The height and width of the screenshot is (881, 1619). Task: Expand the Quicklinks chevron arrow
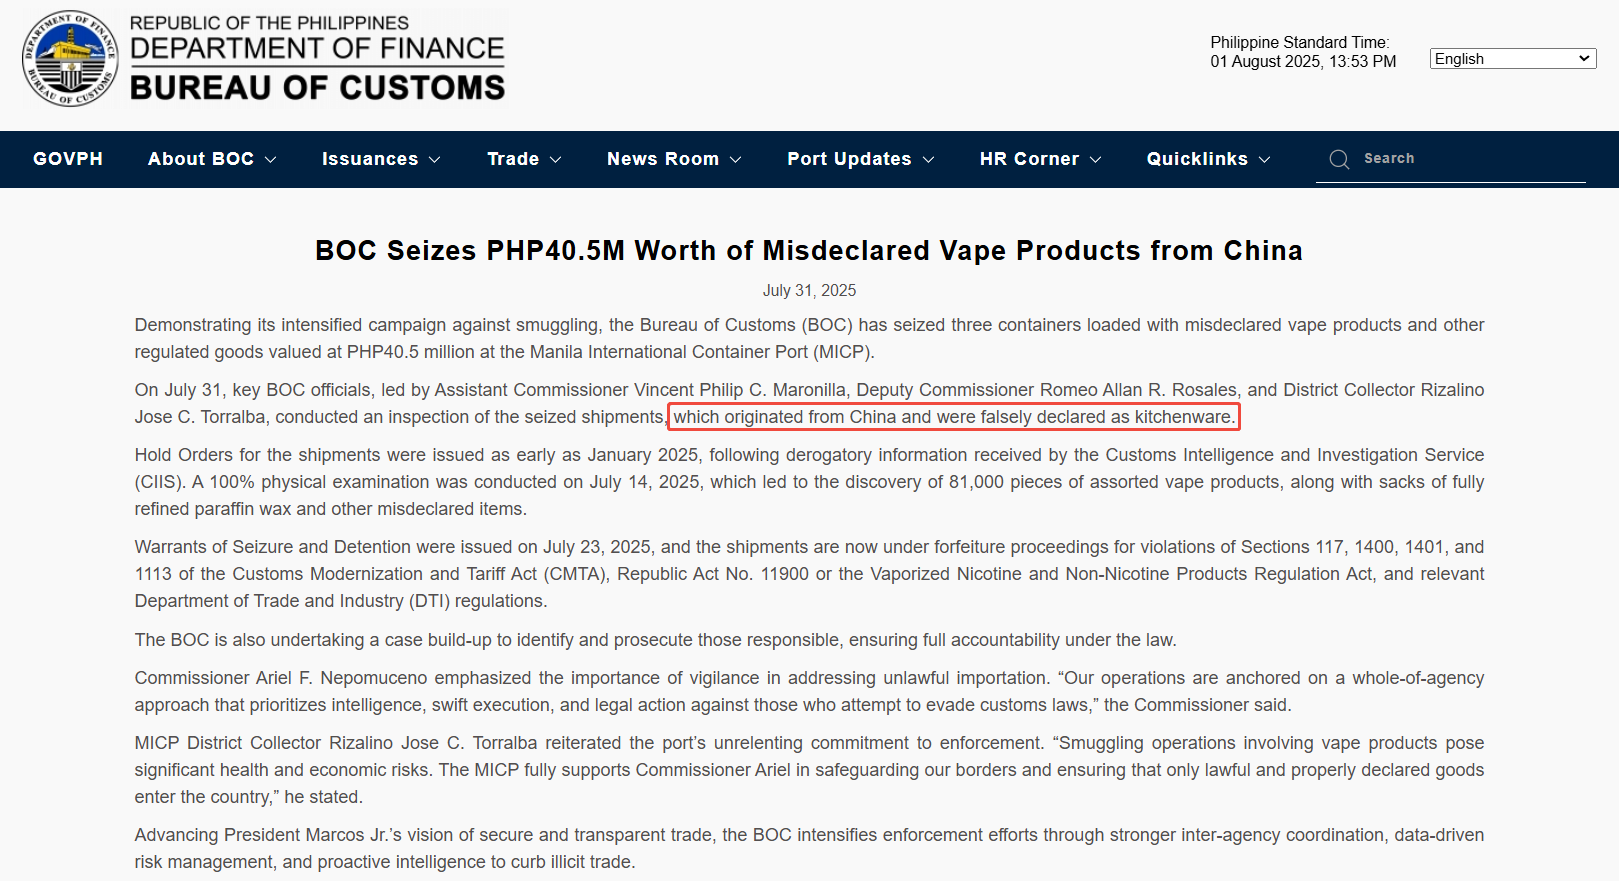point(1265,160)
